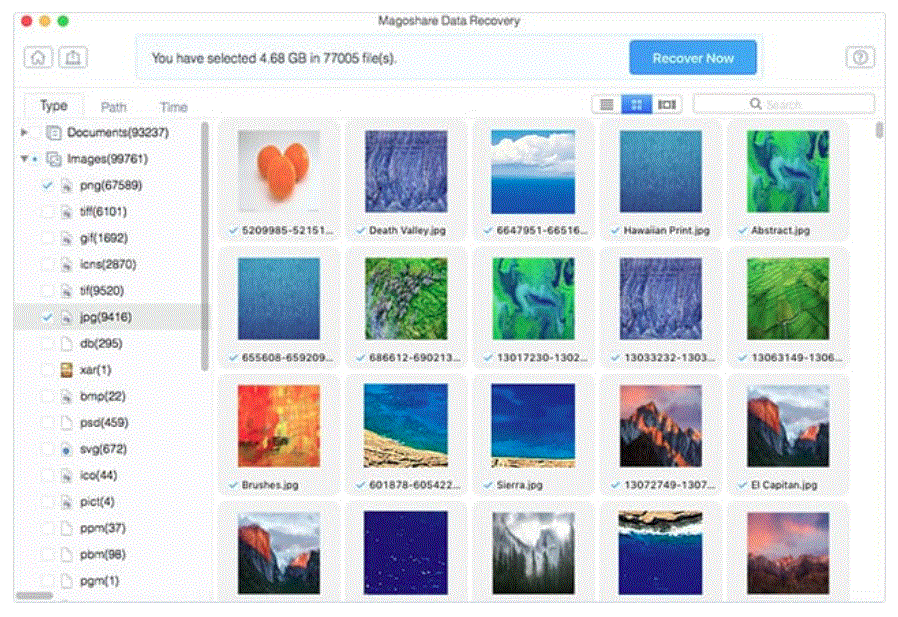898x617 pixels.
Task: Uncheck Hawaiian Print.jpg file checkbox
Action: (615, 230)
